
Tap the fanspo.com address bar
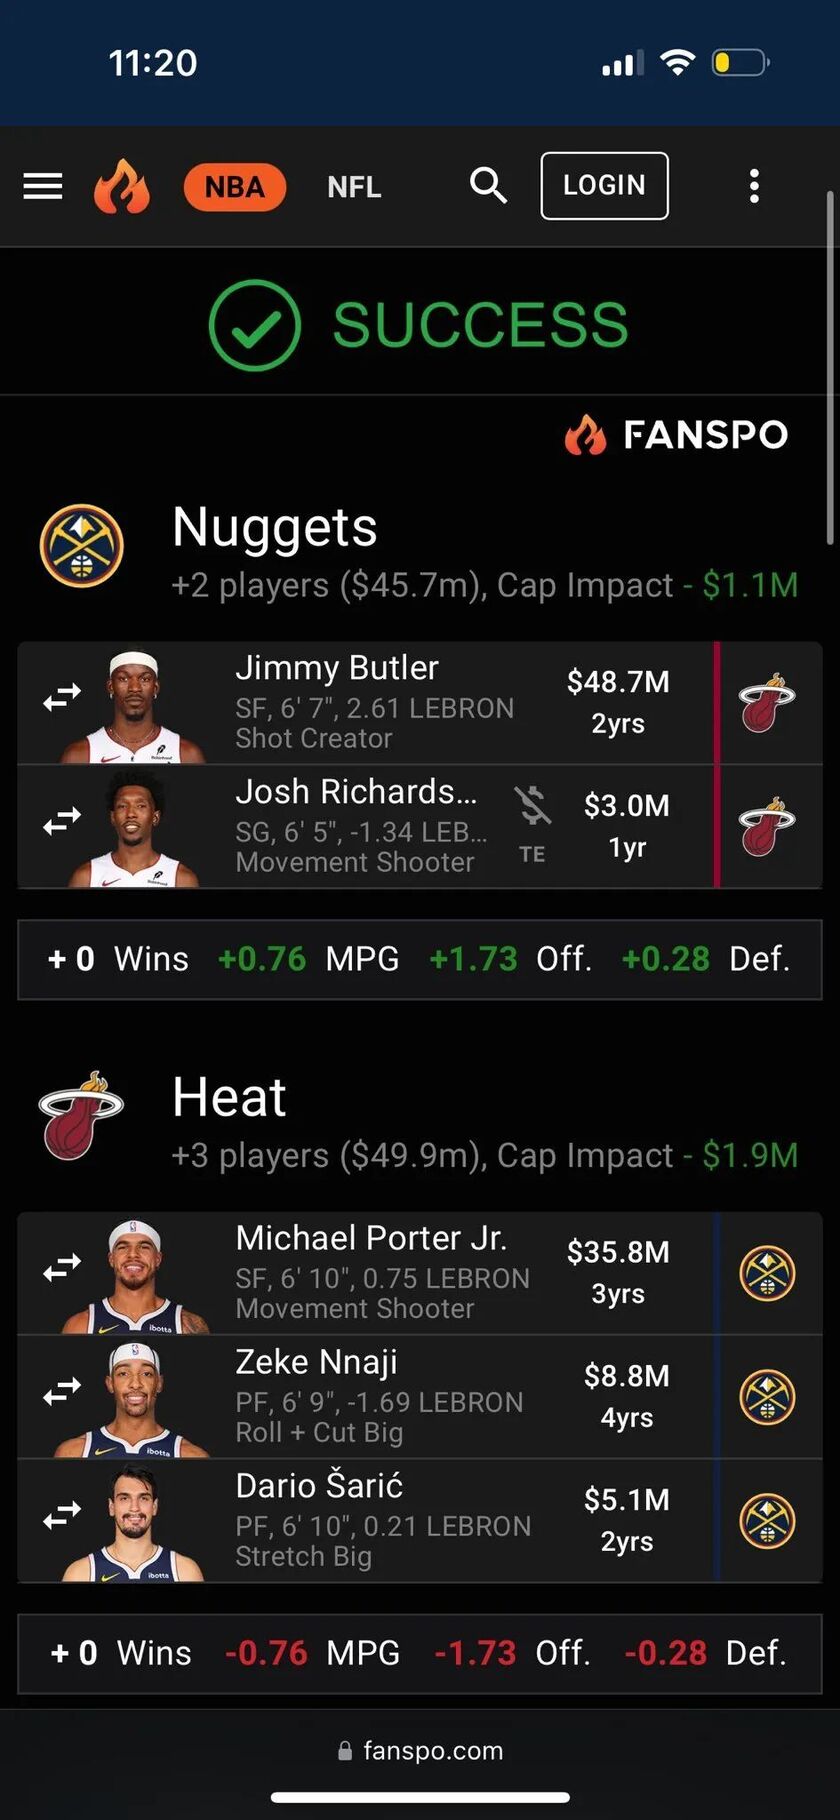click(x=420, y=1750)
